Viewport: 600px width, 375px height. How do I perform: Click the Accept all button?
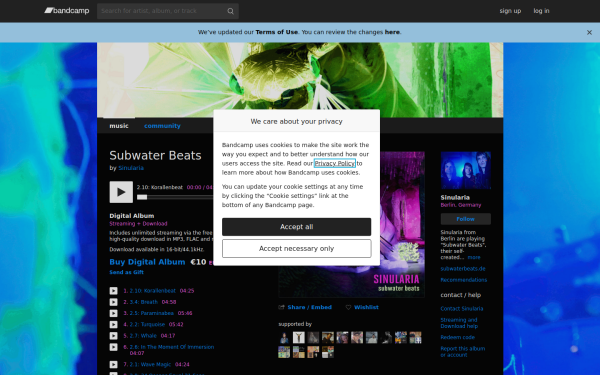[297, 227]
